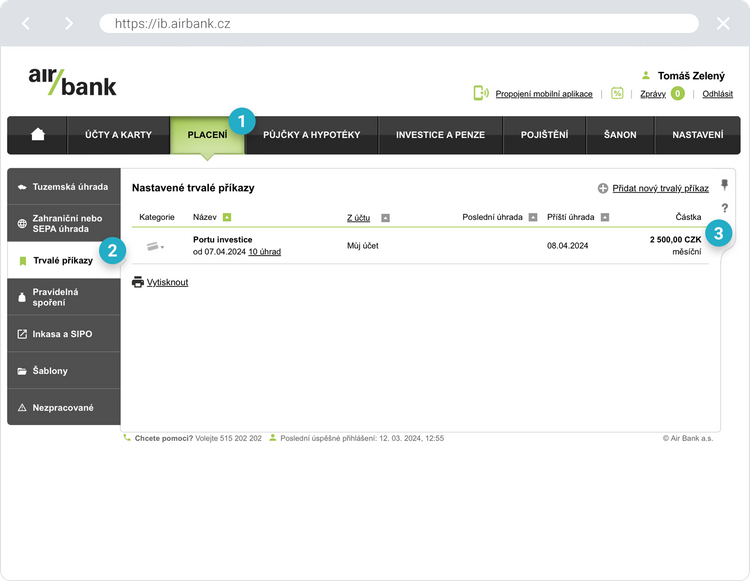This screenshot has width=750, height=581.
Task: Click the Air Bank logo
Action: (x=72, y=81)
